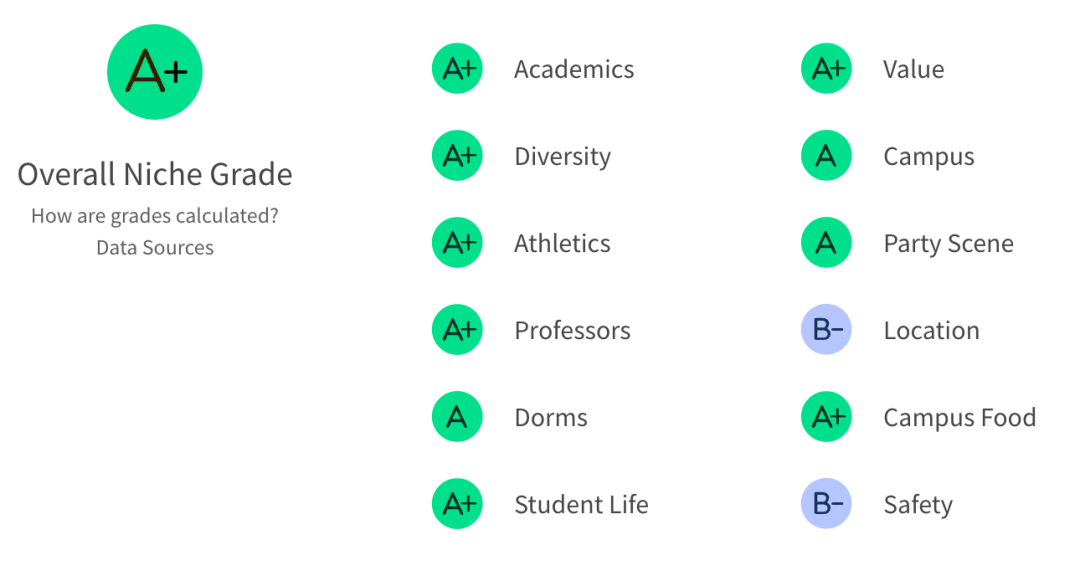Select the Student Life A+ badge
Image resolution: width=1080 pixels, height=576 pixels.
click(x=457, y=504)
